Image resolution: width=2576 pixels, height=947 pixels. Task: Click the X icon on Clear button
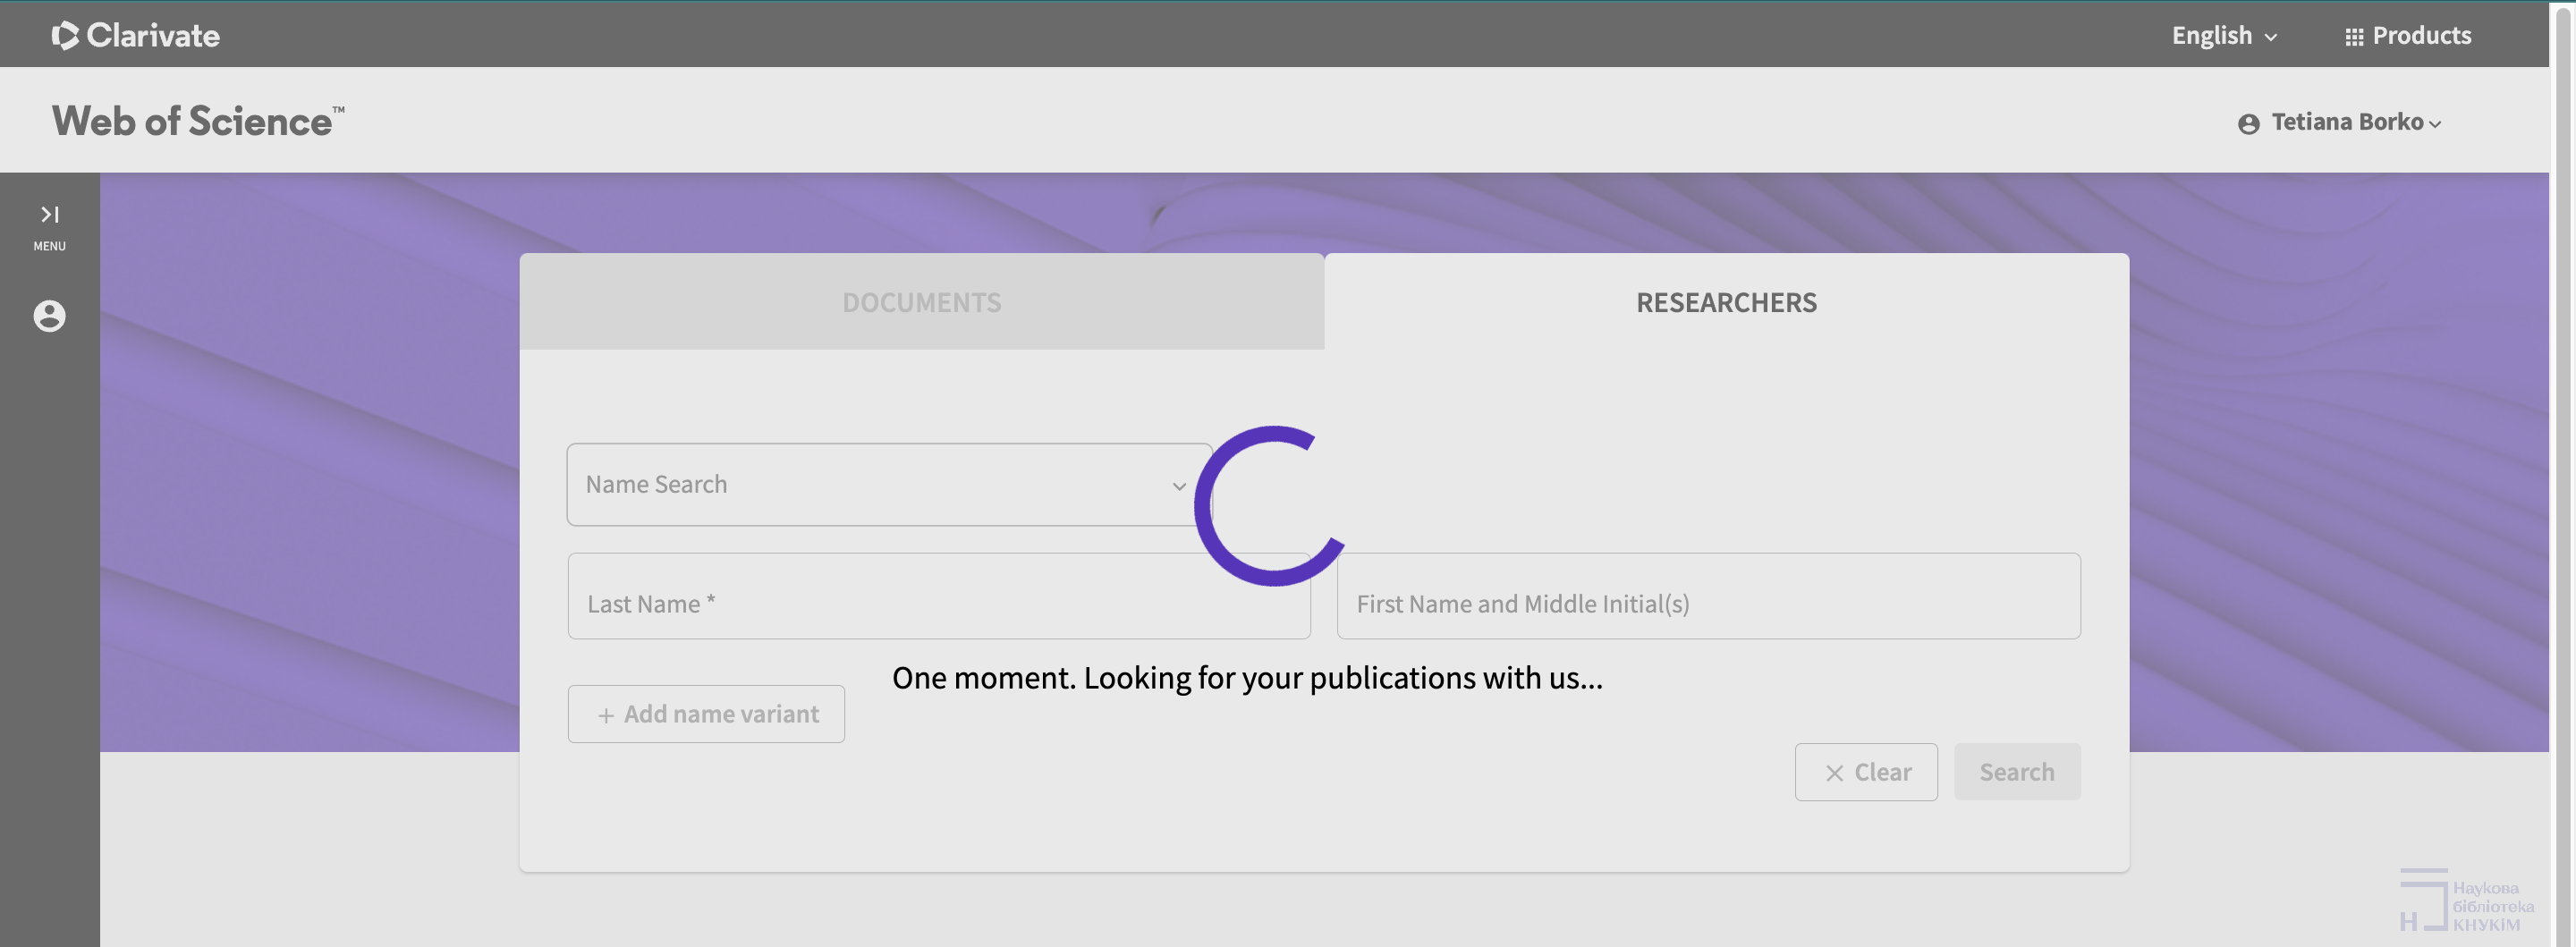point(1834,773)
